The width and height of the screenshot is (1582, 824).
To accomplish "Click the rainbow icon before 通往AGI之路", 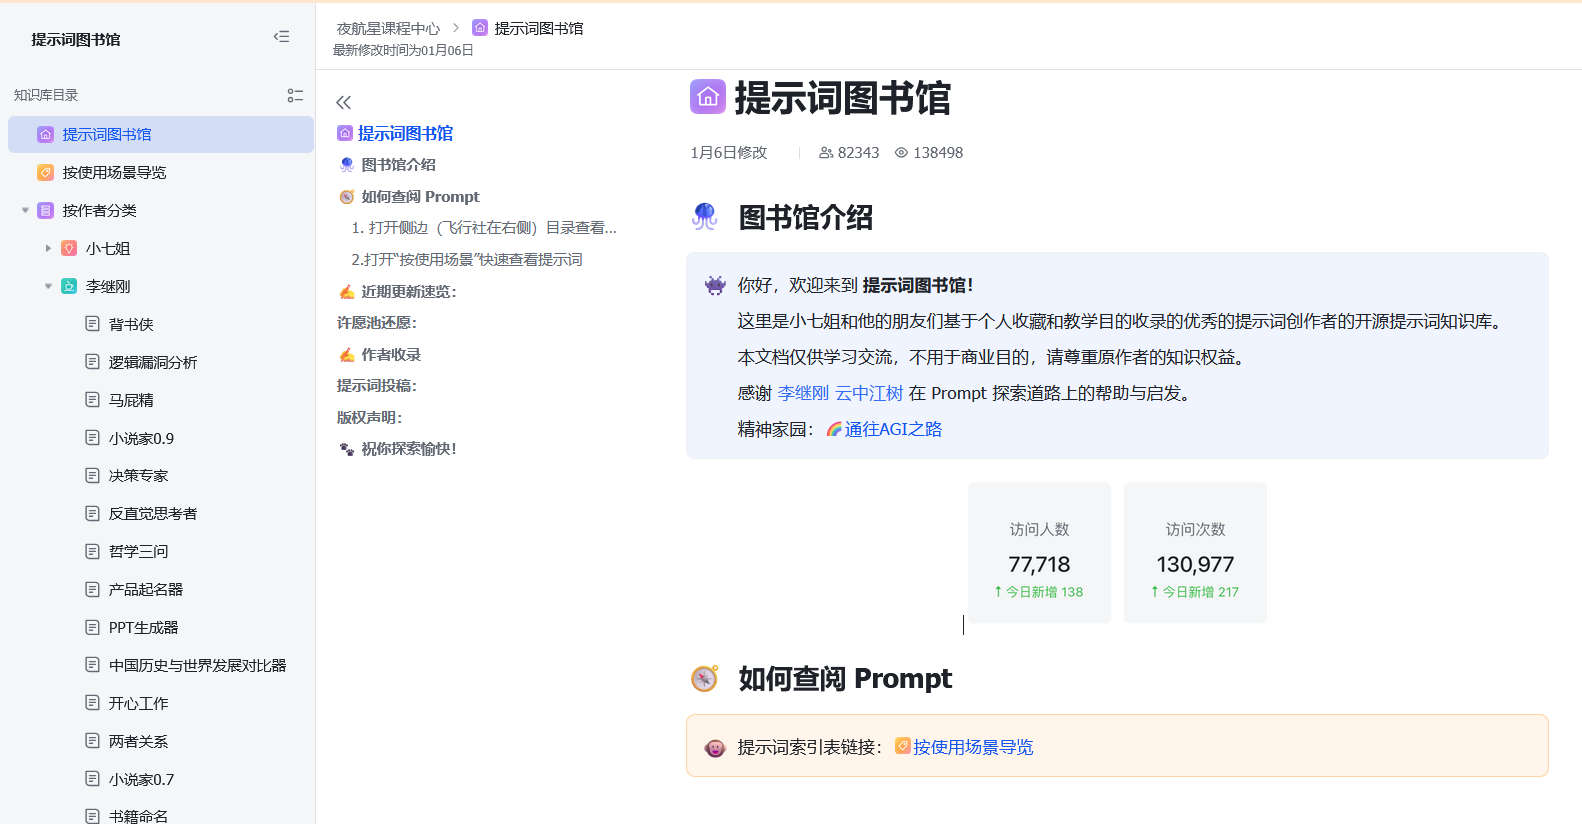I will click(x=834, y=429).
